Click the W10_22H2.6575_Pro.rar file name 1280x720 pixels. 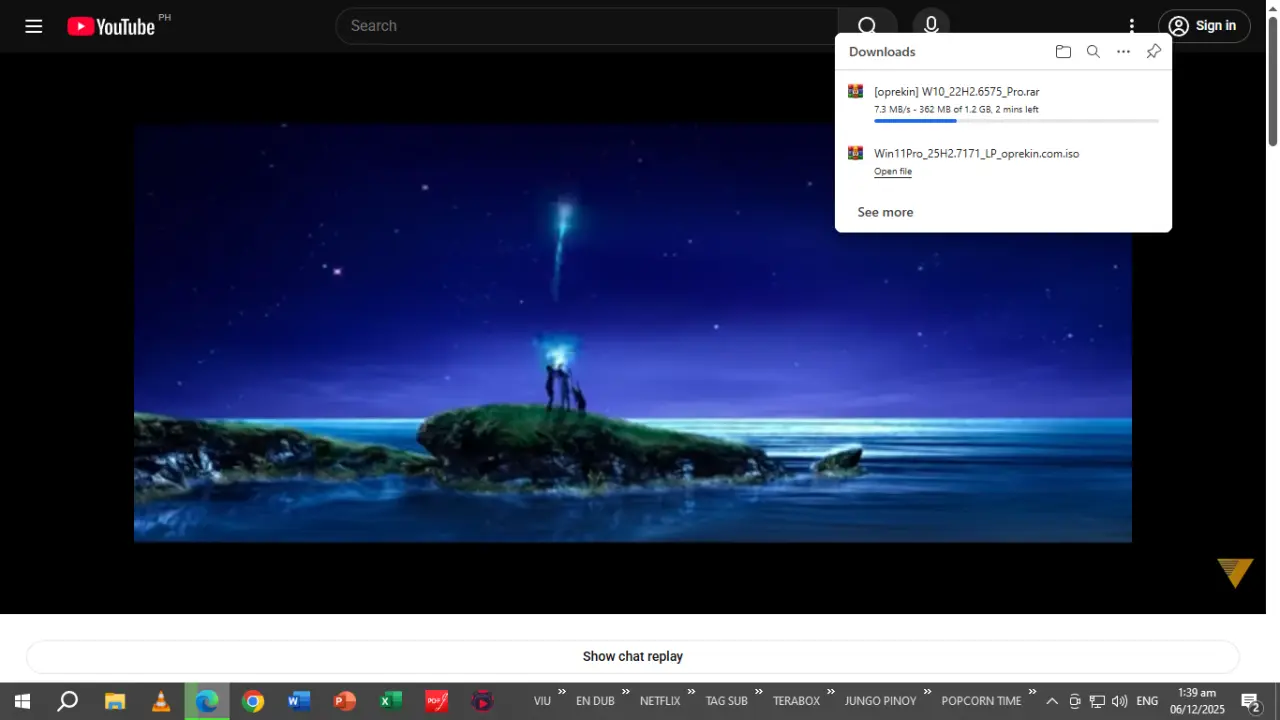point(957,92)
